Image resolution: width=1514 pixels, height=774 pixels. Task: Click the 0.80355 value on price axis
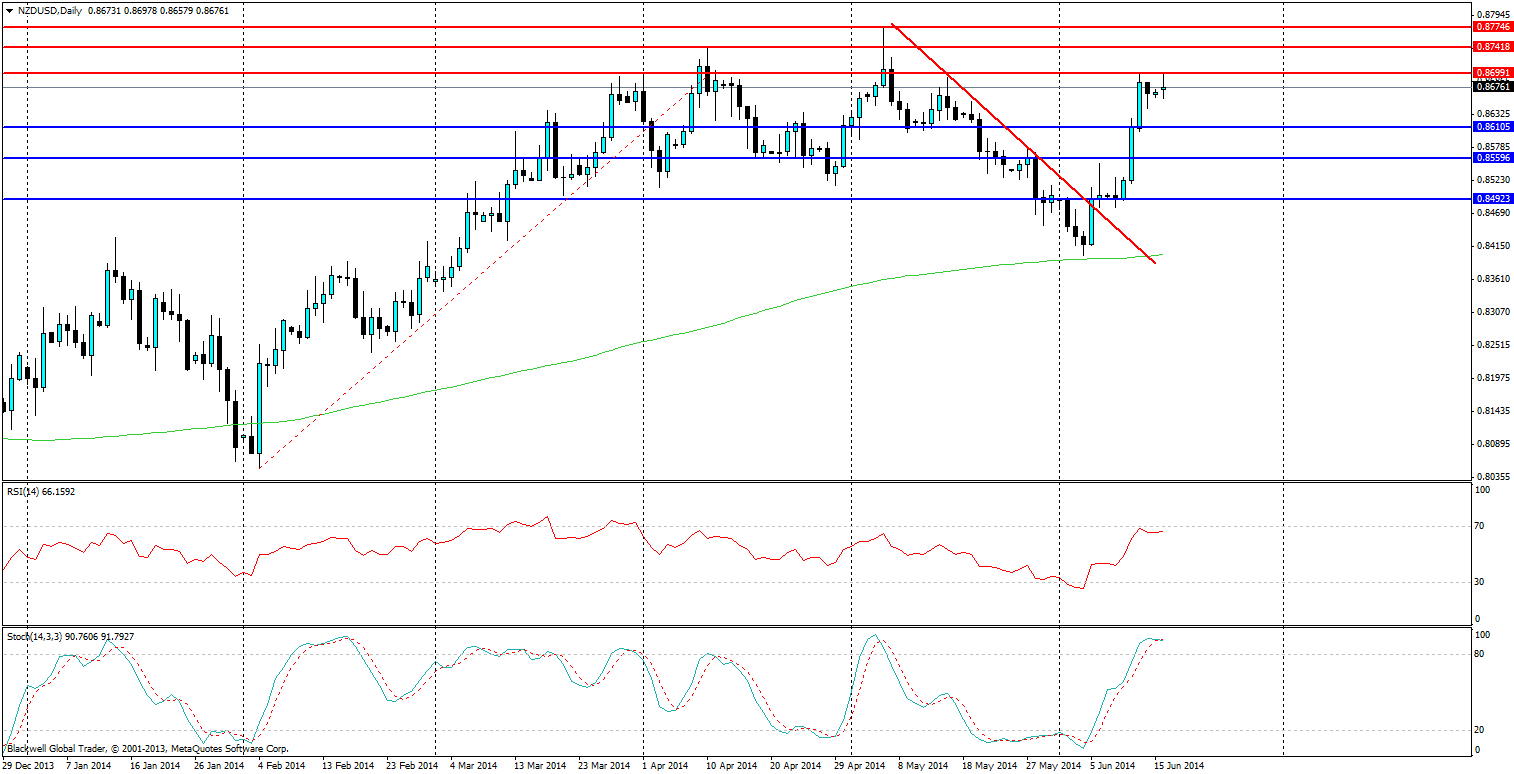click(x=1494, y=477)
